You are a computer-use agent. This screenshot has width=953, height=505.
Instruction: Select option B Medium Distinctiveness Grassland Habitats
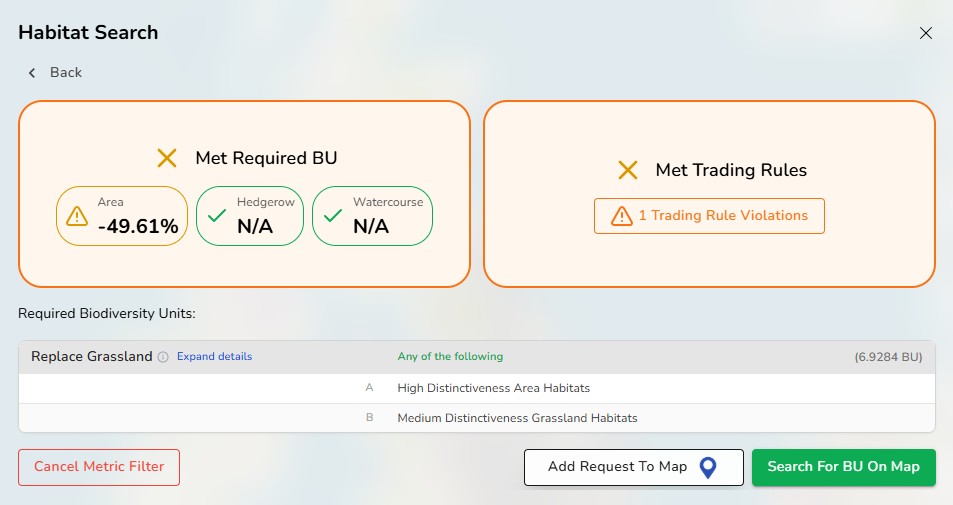[x=517, y=418]
